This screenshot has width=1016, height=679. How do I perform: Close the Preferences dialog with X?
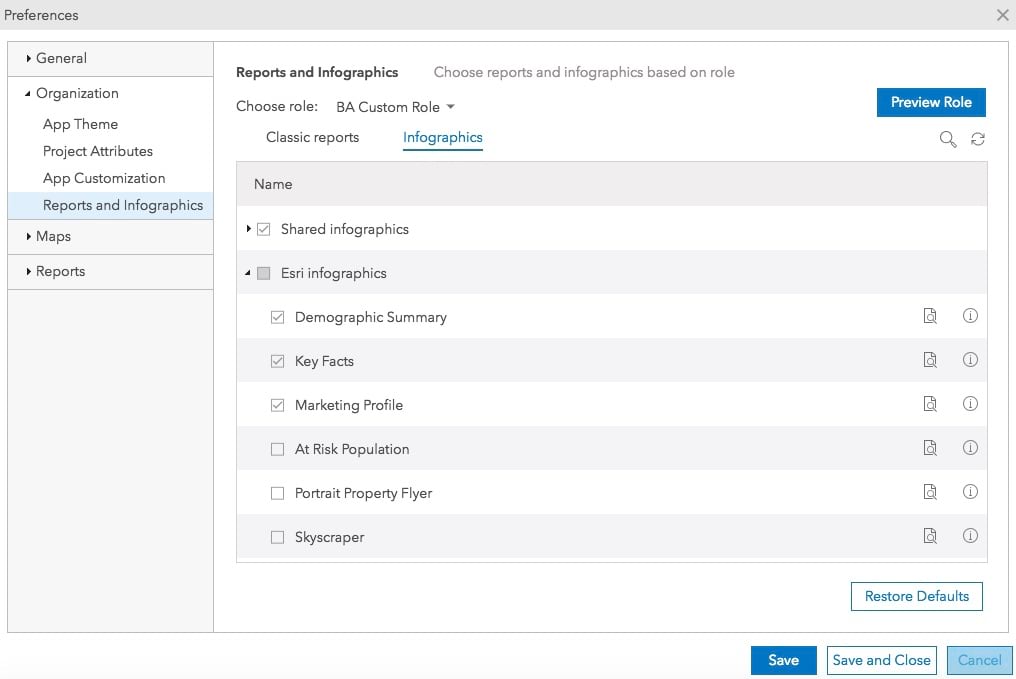(1002, 15)
